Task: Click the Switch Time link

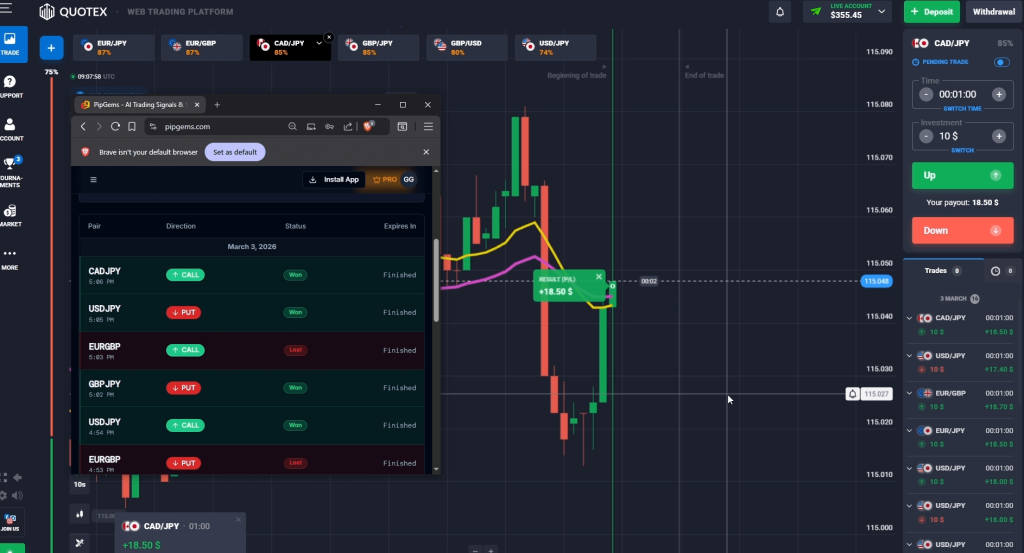Action: [963, 108]
